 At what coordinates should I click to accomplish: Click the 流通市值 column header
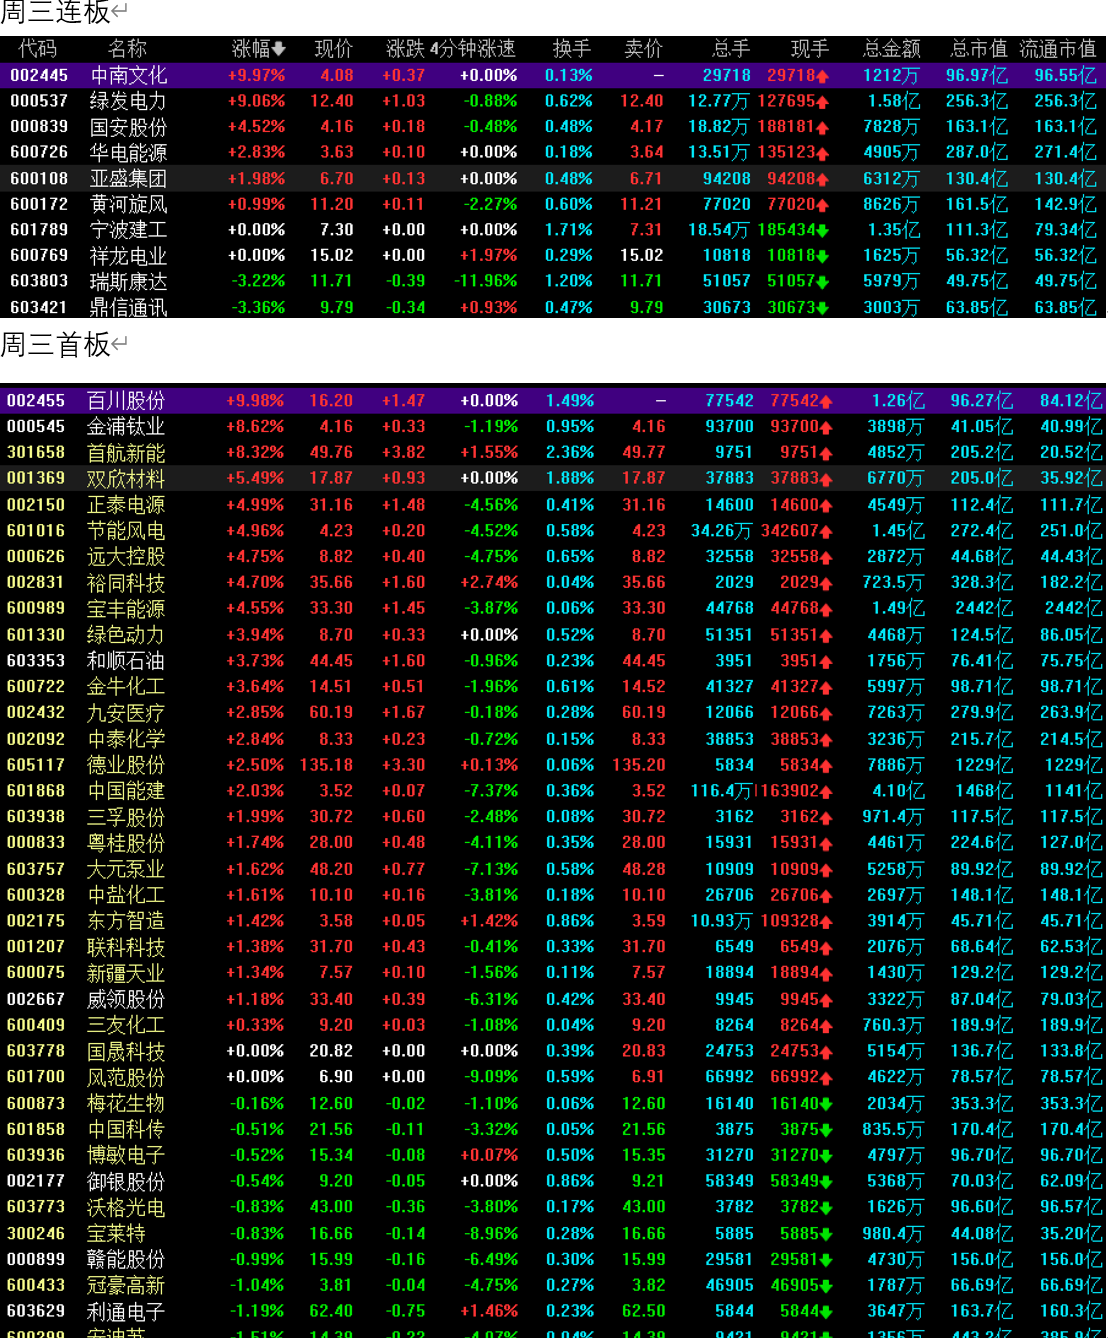(x=1058, y=49)
